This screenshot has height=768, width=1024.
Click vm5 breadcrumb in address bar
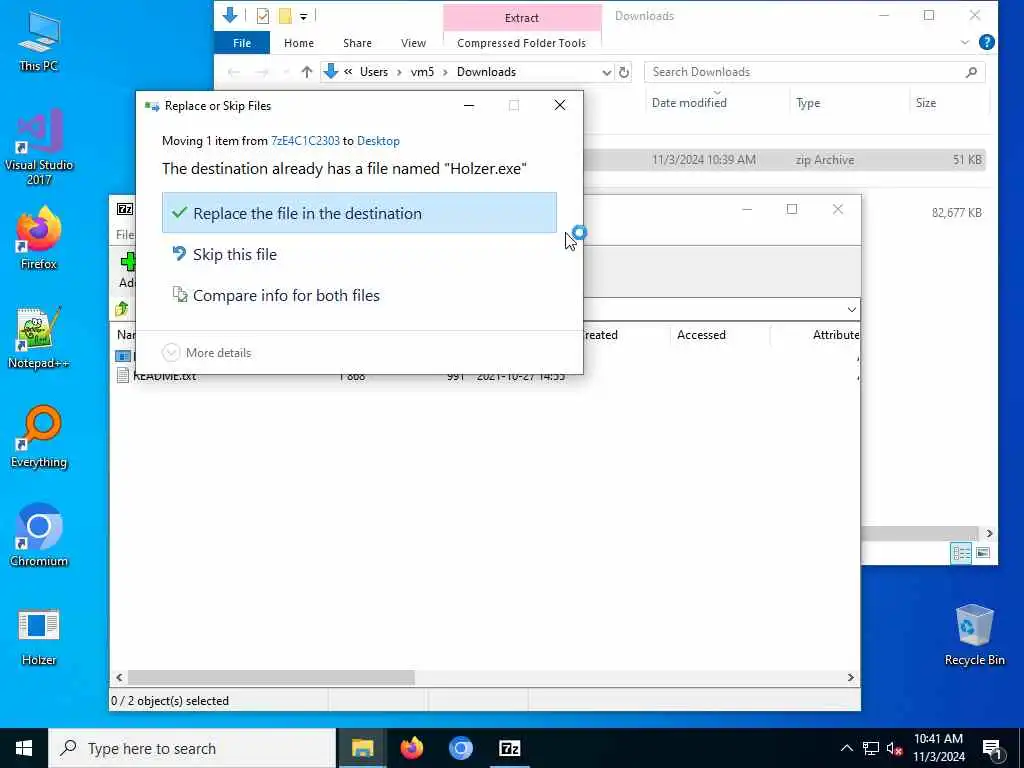(422, 72)
